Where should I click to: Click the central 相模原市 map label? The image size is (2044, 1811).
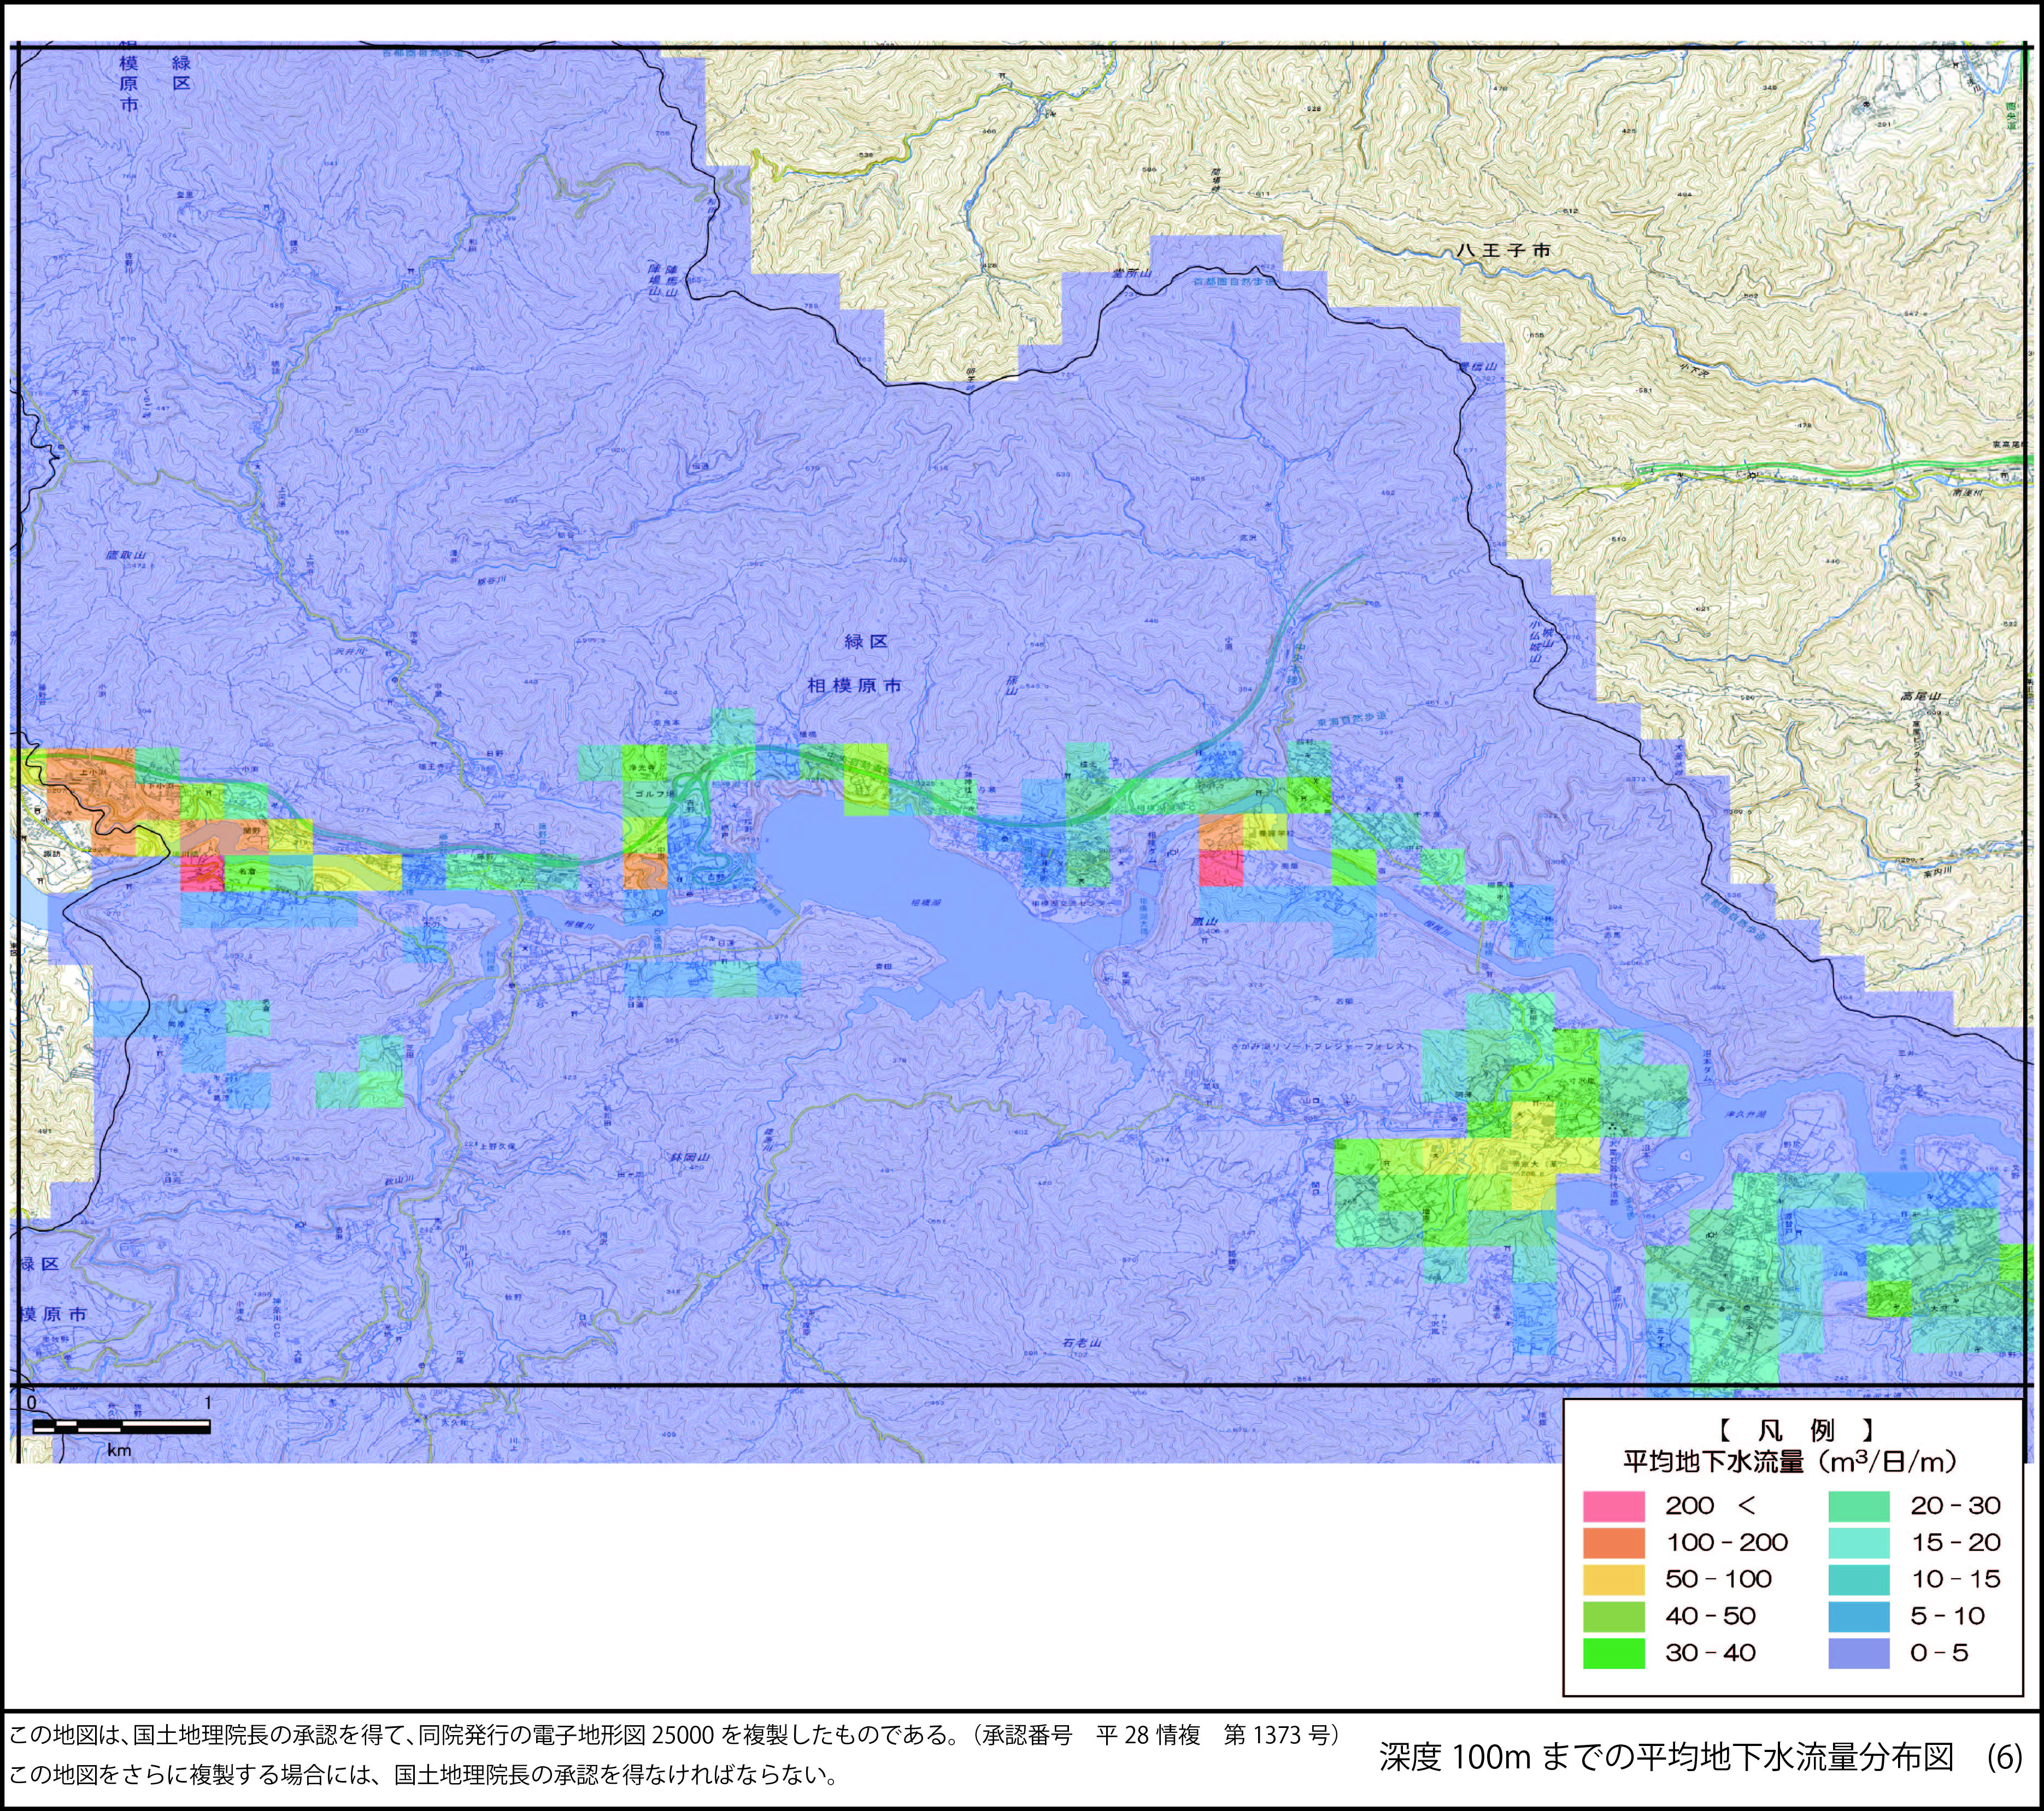pos(854,686)
